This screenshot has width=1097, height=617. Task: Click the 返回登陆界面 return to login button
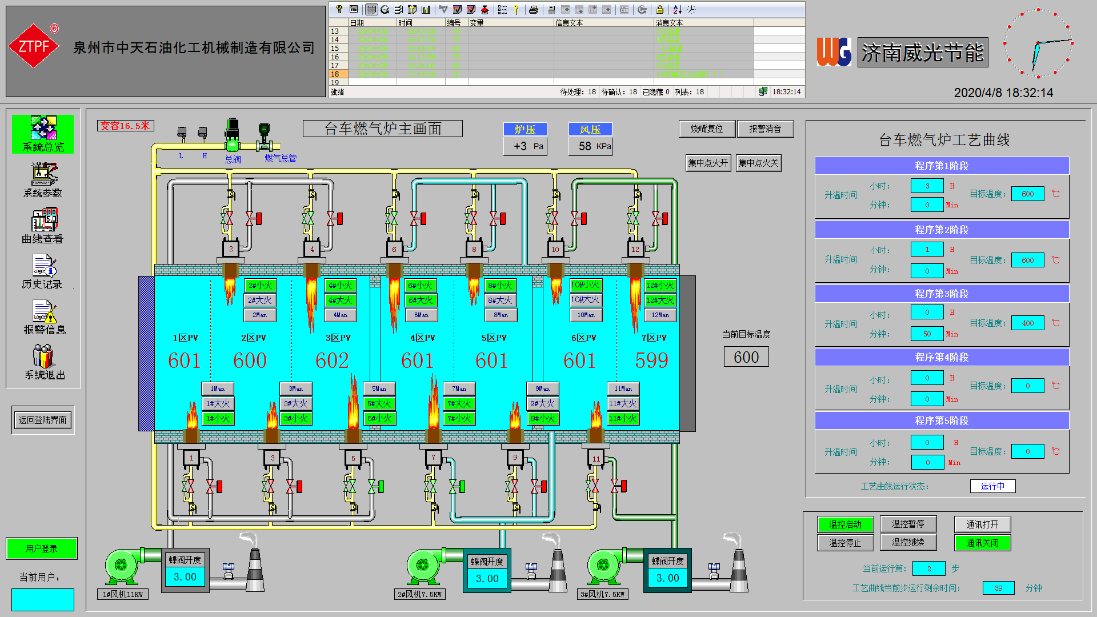coord(43,420)
